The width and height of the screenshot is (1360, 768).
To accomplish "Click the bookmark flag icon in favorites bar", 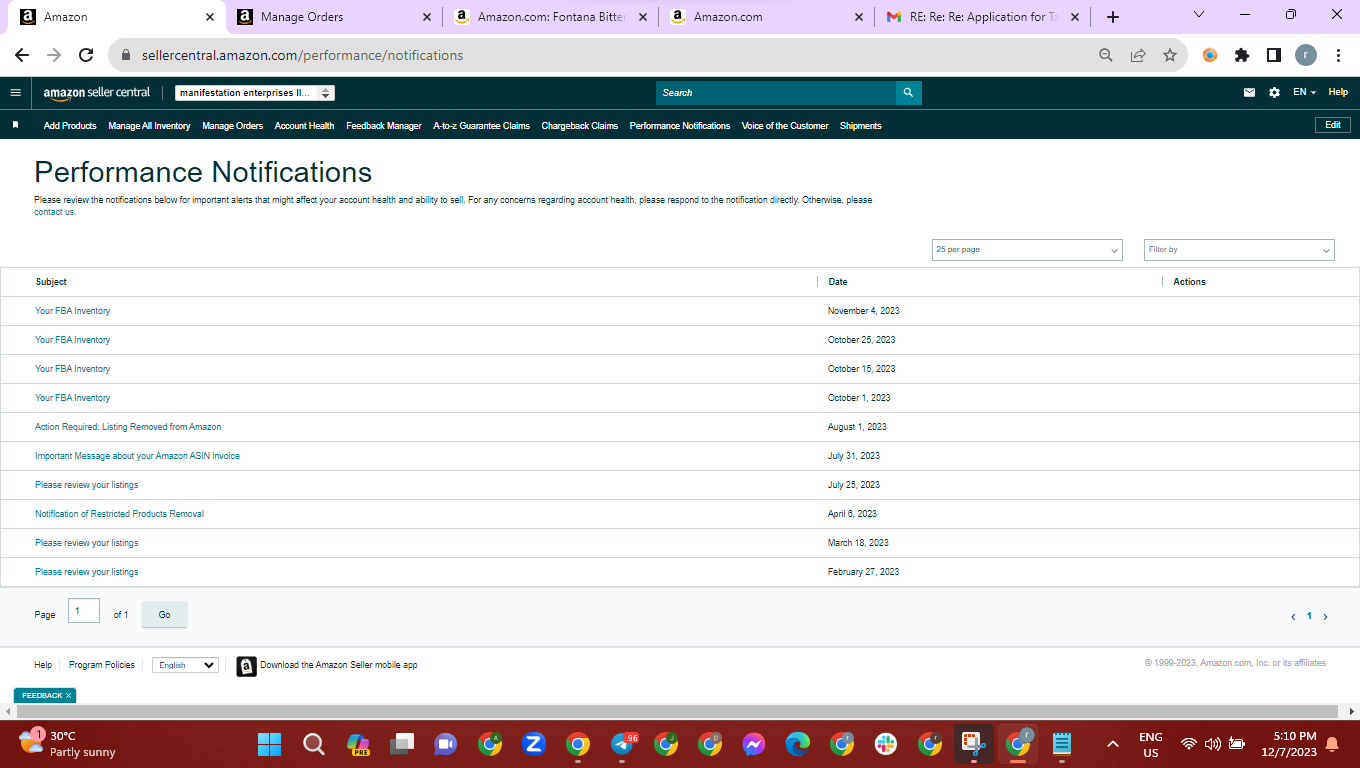I will pos(15,125).
